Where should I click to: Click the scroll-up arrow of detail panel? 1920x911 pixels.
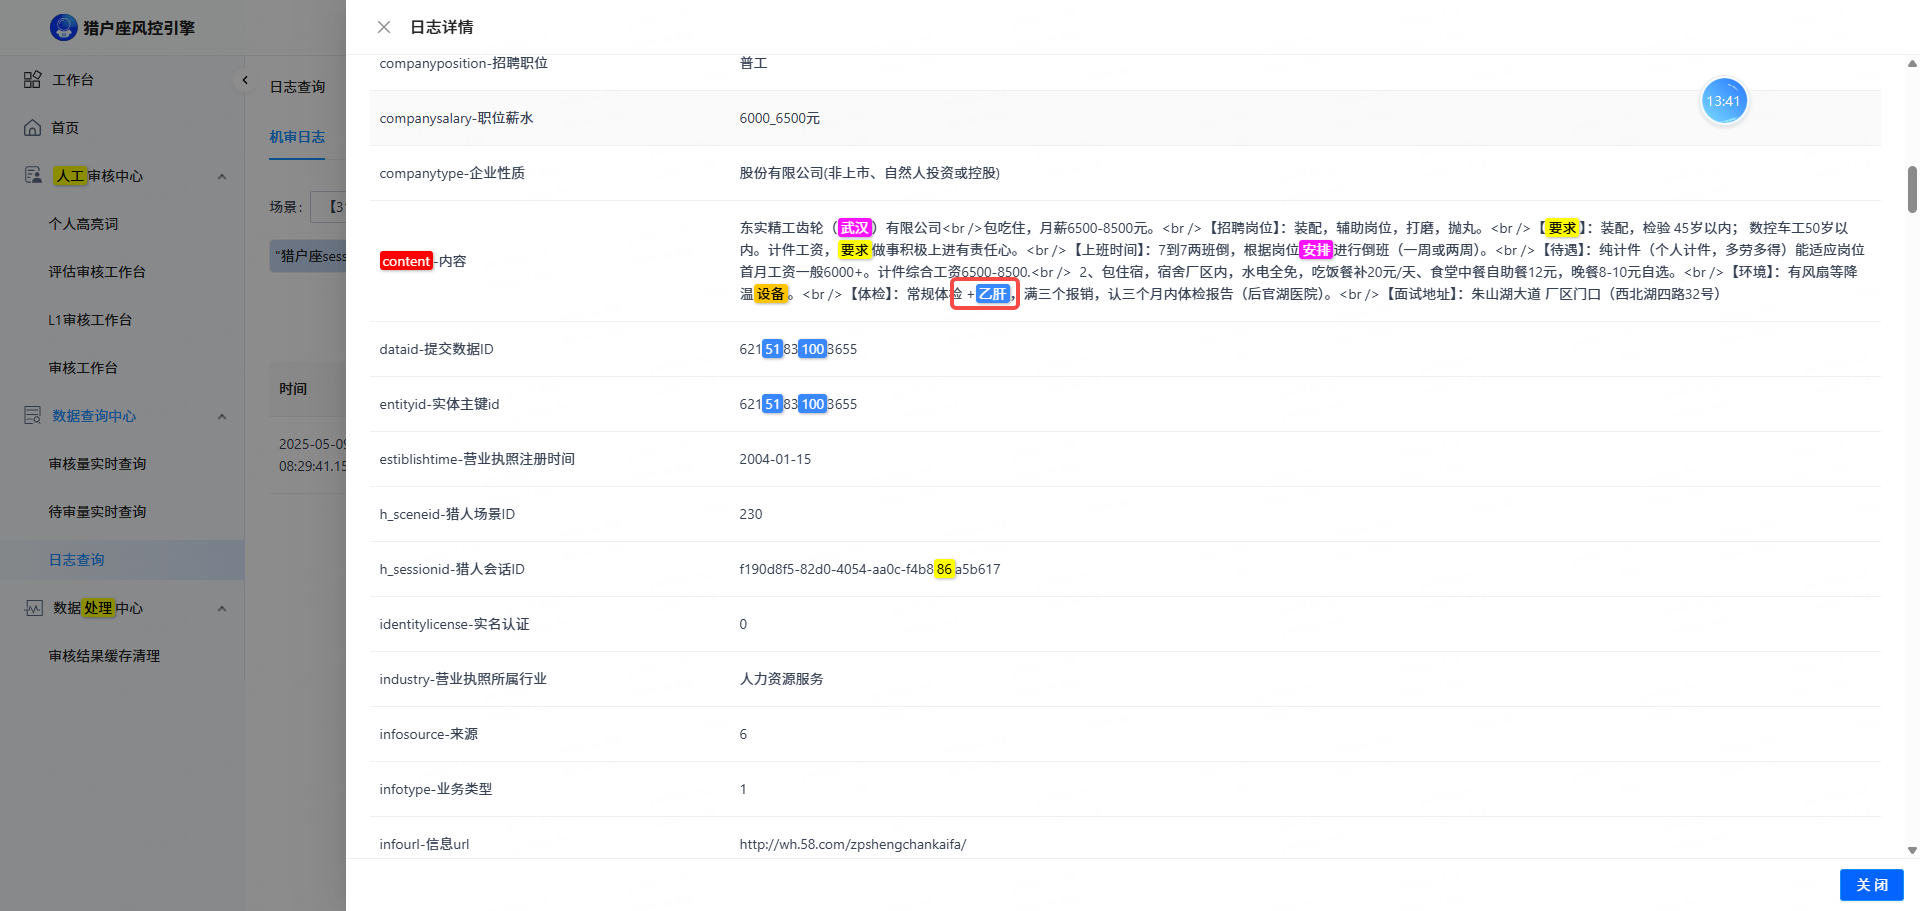point(1912,63)
